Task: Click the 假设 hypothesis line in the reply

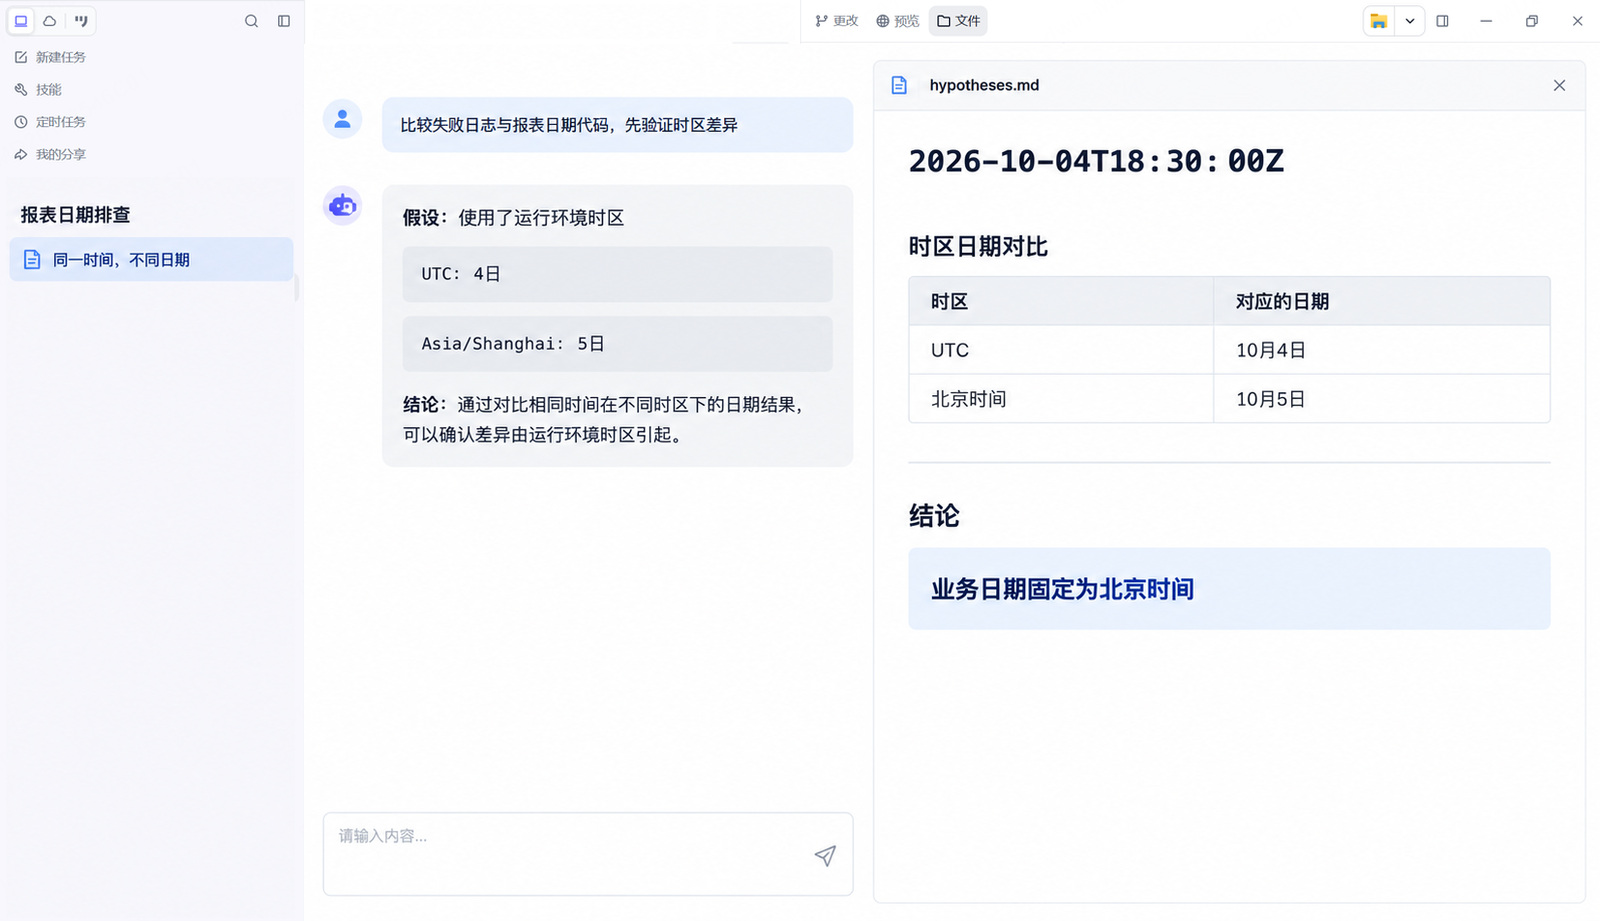Action: [x=513, y=217]
